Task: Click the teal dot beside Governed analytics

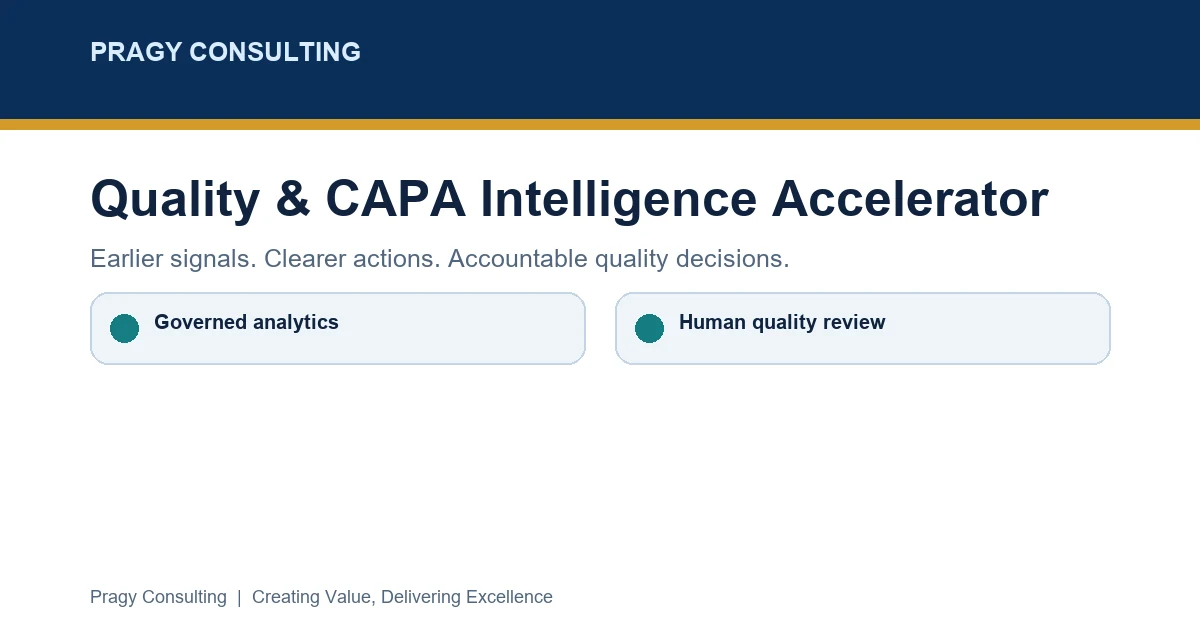Action: 124,328
